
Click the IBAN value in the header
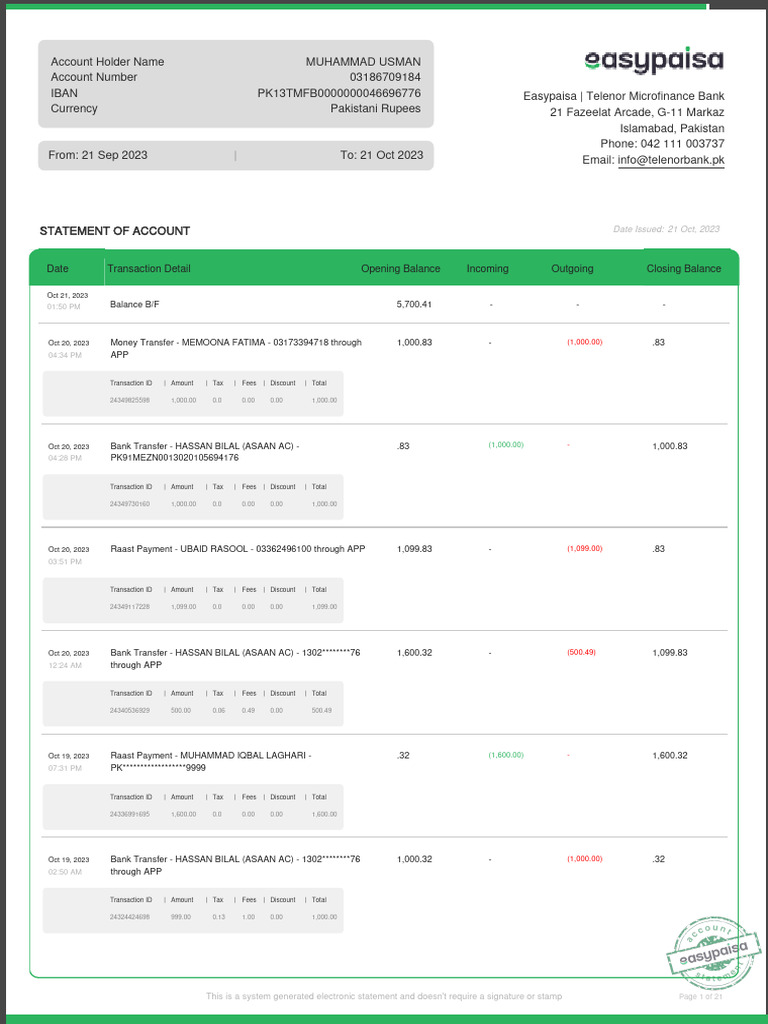point(339,93)
